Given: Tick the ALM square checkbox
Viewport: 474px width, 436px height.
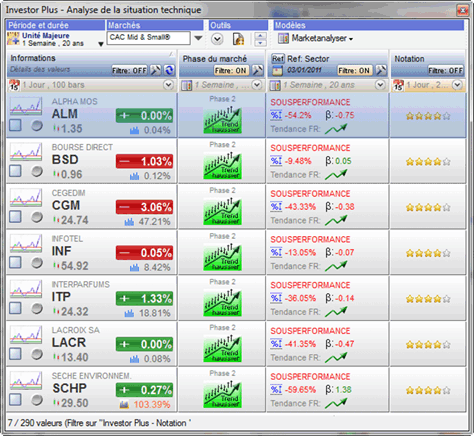Looking at the screenshot, I should [15, 125].
